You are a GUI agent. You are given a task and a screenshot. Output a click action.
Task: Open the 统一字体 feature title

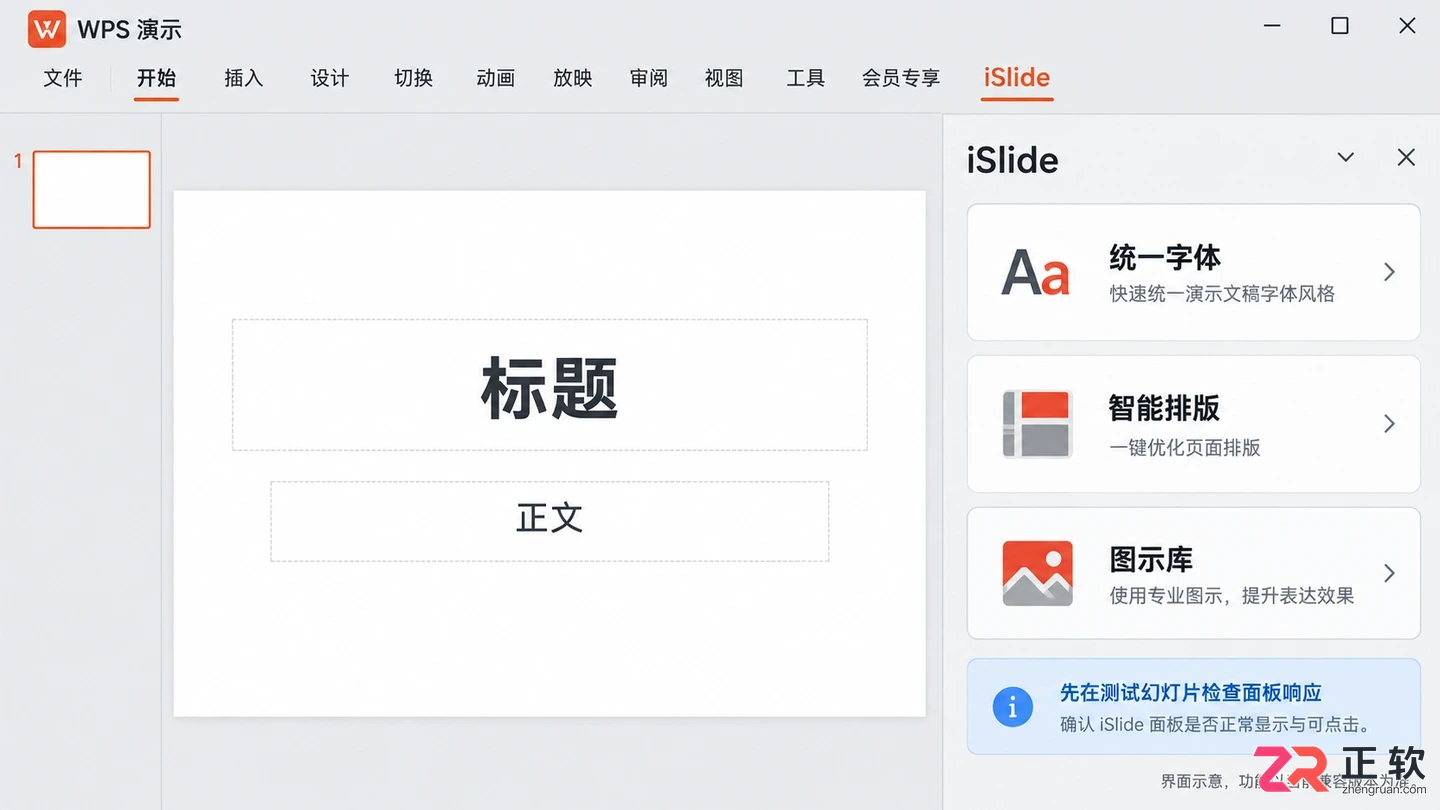pyautogui.click(x=1165, y=257)
